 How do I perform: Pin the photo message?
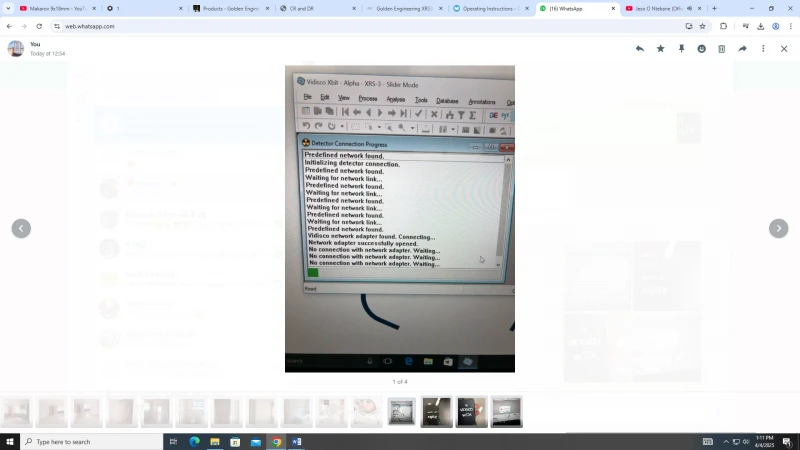(681, 48)
